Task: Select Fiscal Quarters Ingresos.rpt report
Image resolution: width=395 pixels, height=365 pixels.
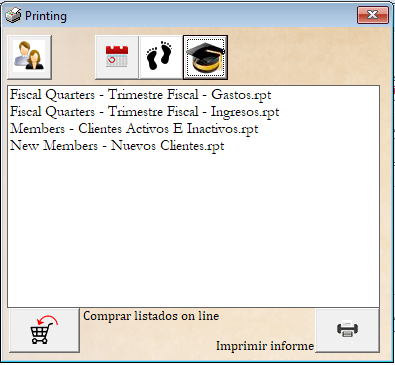Action: point(144,112)
